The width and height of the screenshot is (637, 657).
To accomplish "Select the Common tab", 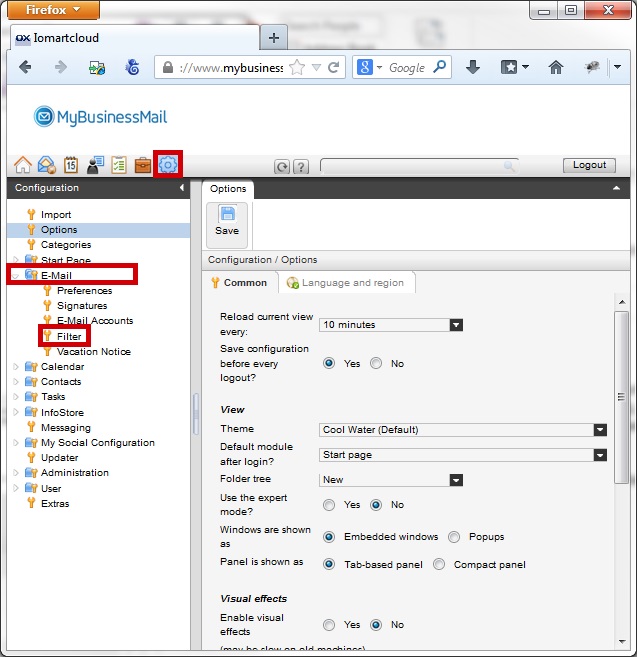I will 239,283.
